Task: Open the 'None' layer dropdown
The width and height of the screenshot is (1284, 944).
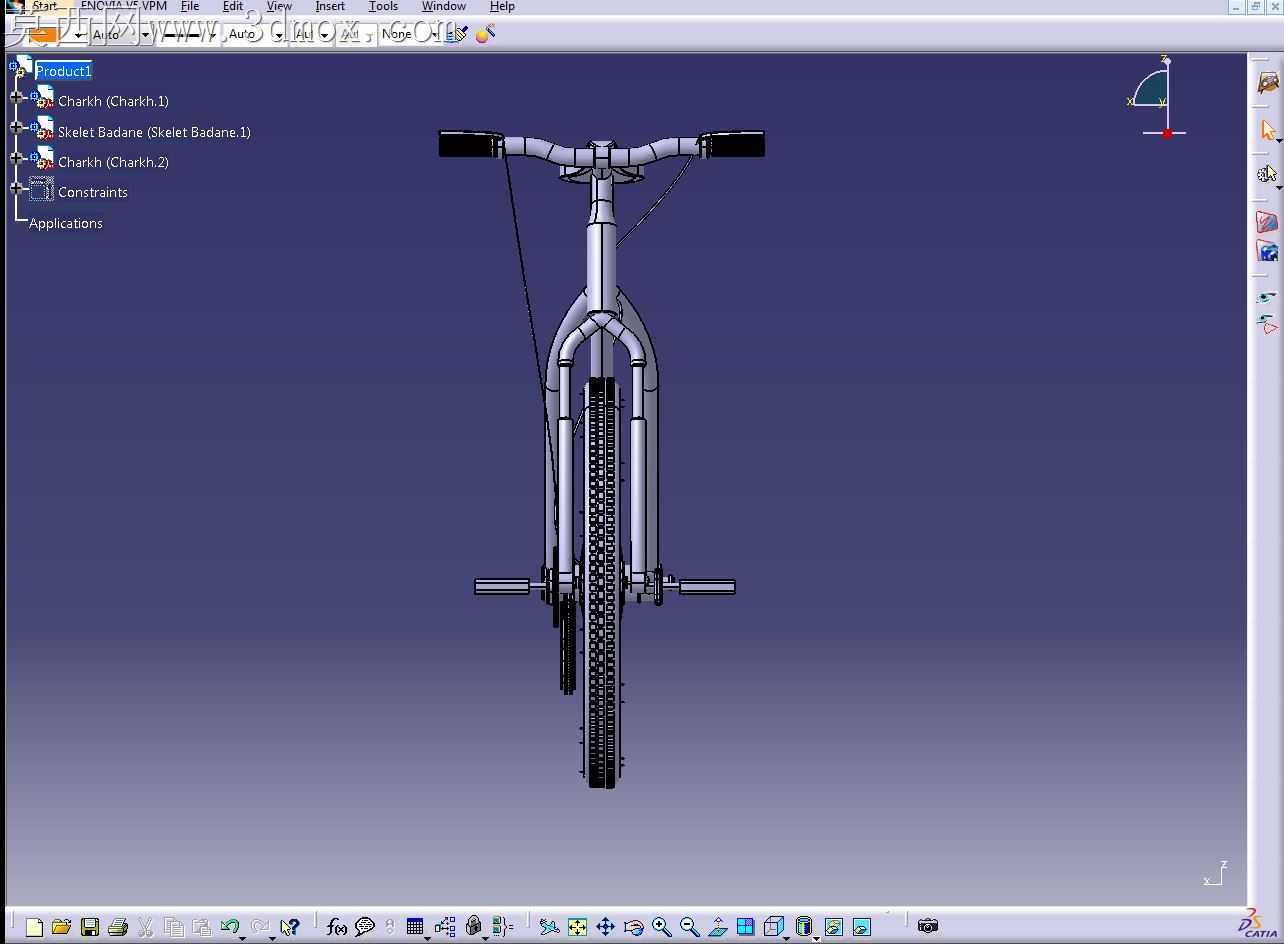Action: click(437, 34)
